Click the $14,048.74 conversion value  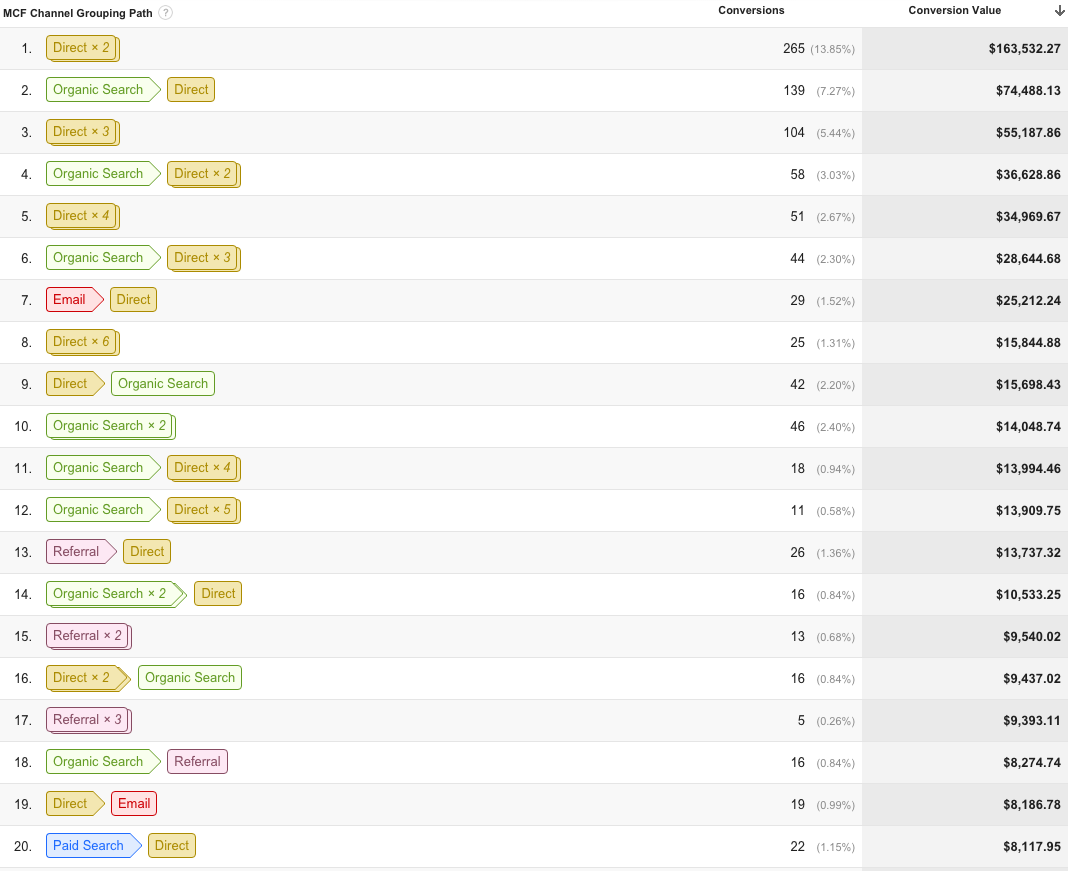tap(1028, 426)
